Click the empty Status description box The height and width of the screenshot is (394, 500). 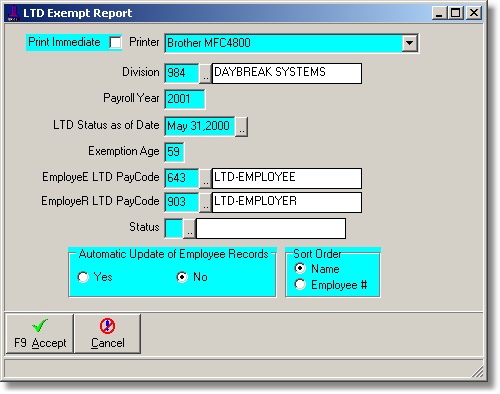pos(271,228)
